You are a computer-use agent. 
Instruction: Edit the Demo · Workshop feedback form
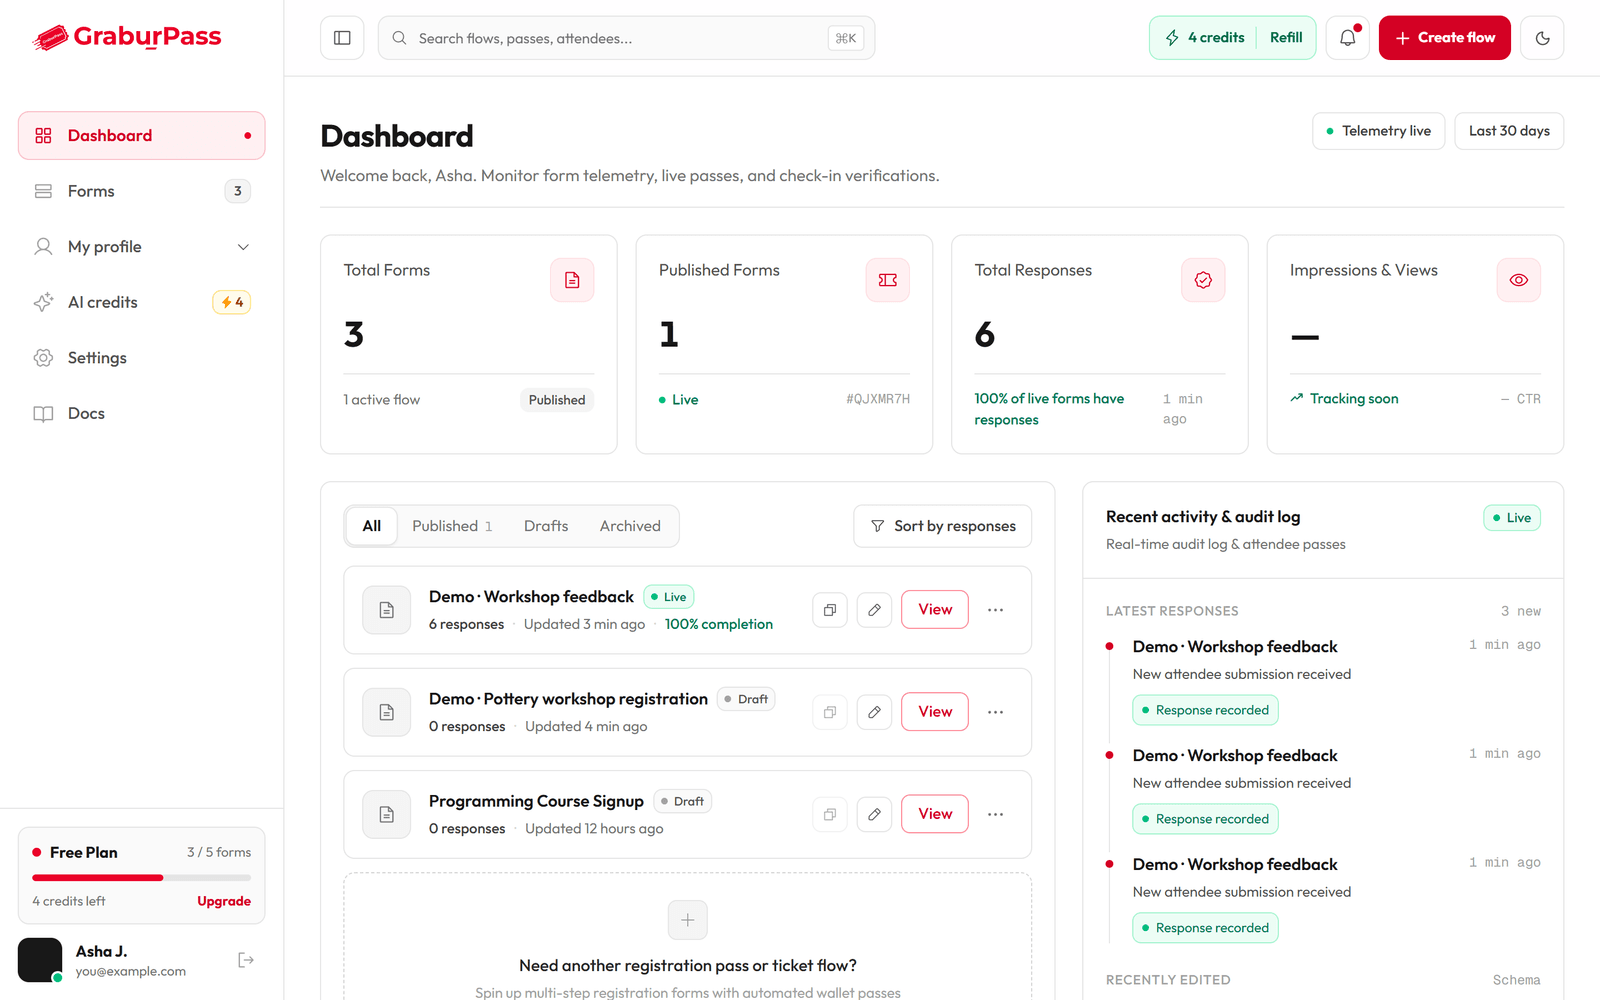pyautogui.click(x=874, y=610)
